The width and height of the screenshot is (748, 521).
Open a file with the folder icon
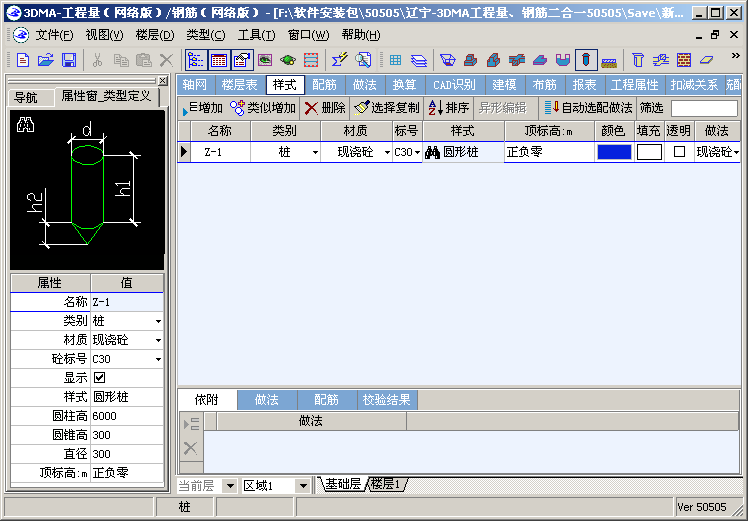click(45, 60)
